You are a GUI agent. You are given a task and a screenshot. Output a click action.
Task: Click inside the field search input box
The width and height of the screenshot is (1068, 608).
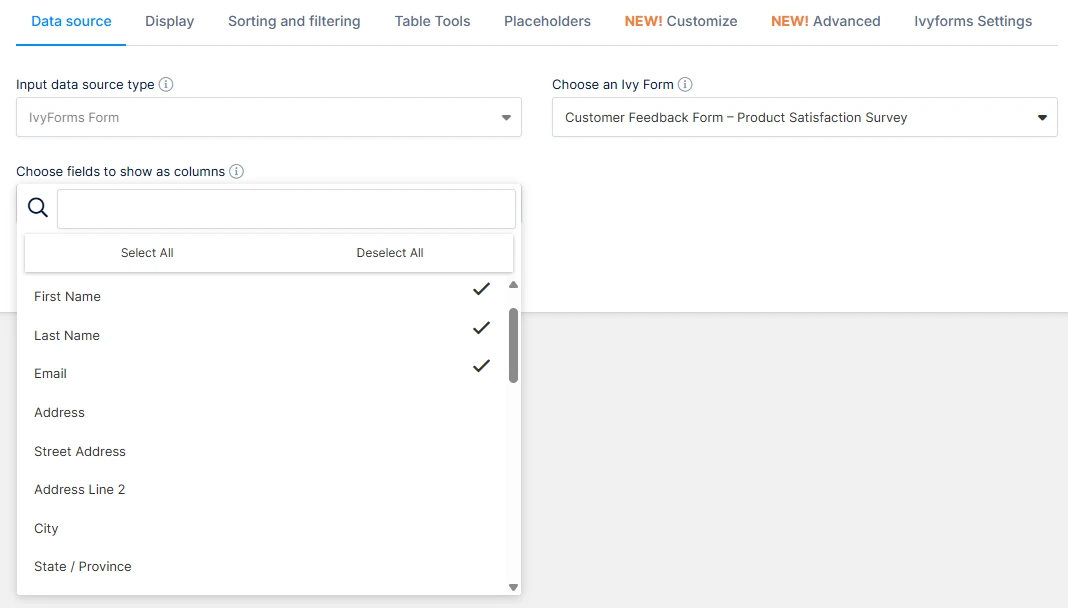285,208
